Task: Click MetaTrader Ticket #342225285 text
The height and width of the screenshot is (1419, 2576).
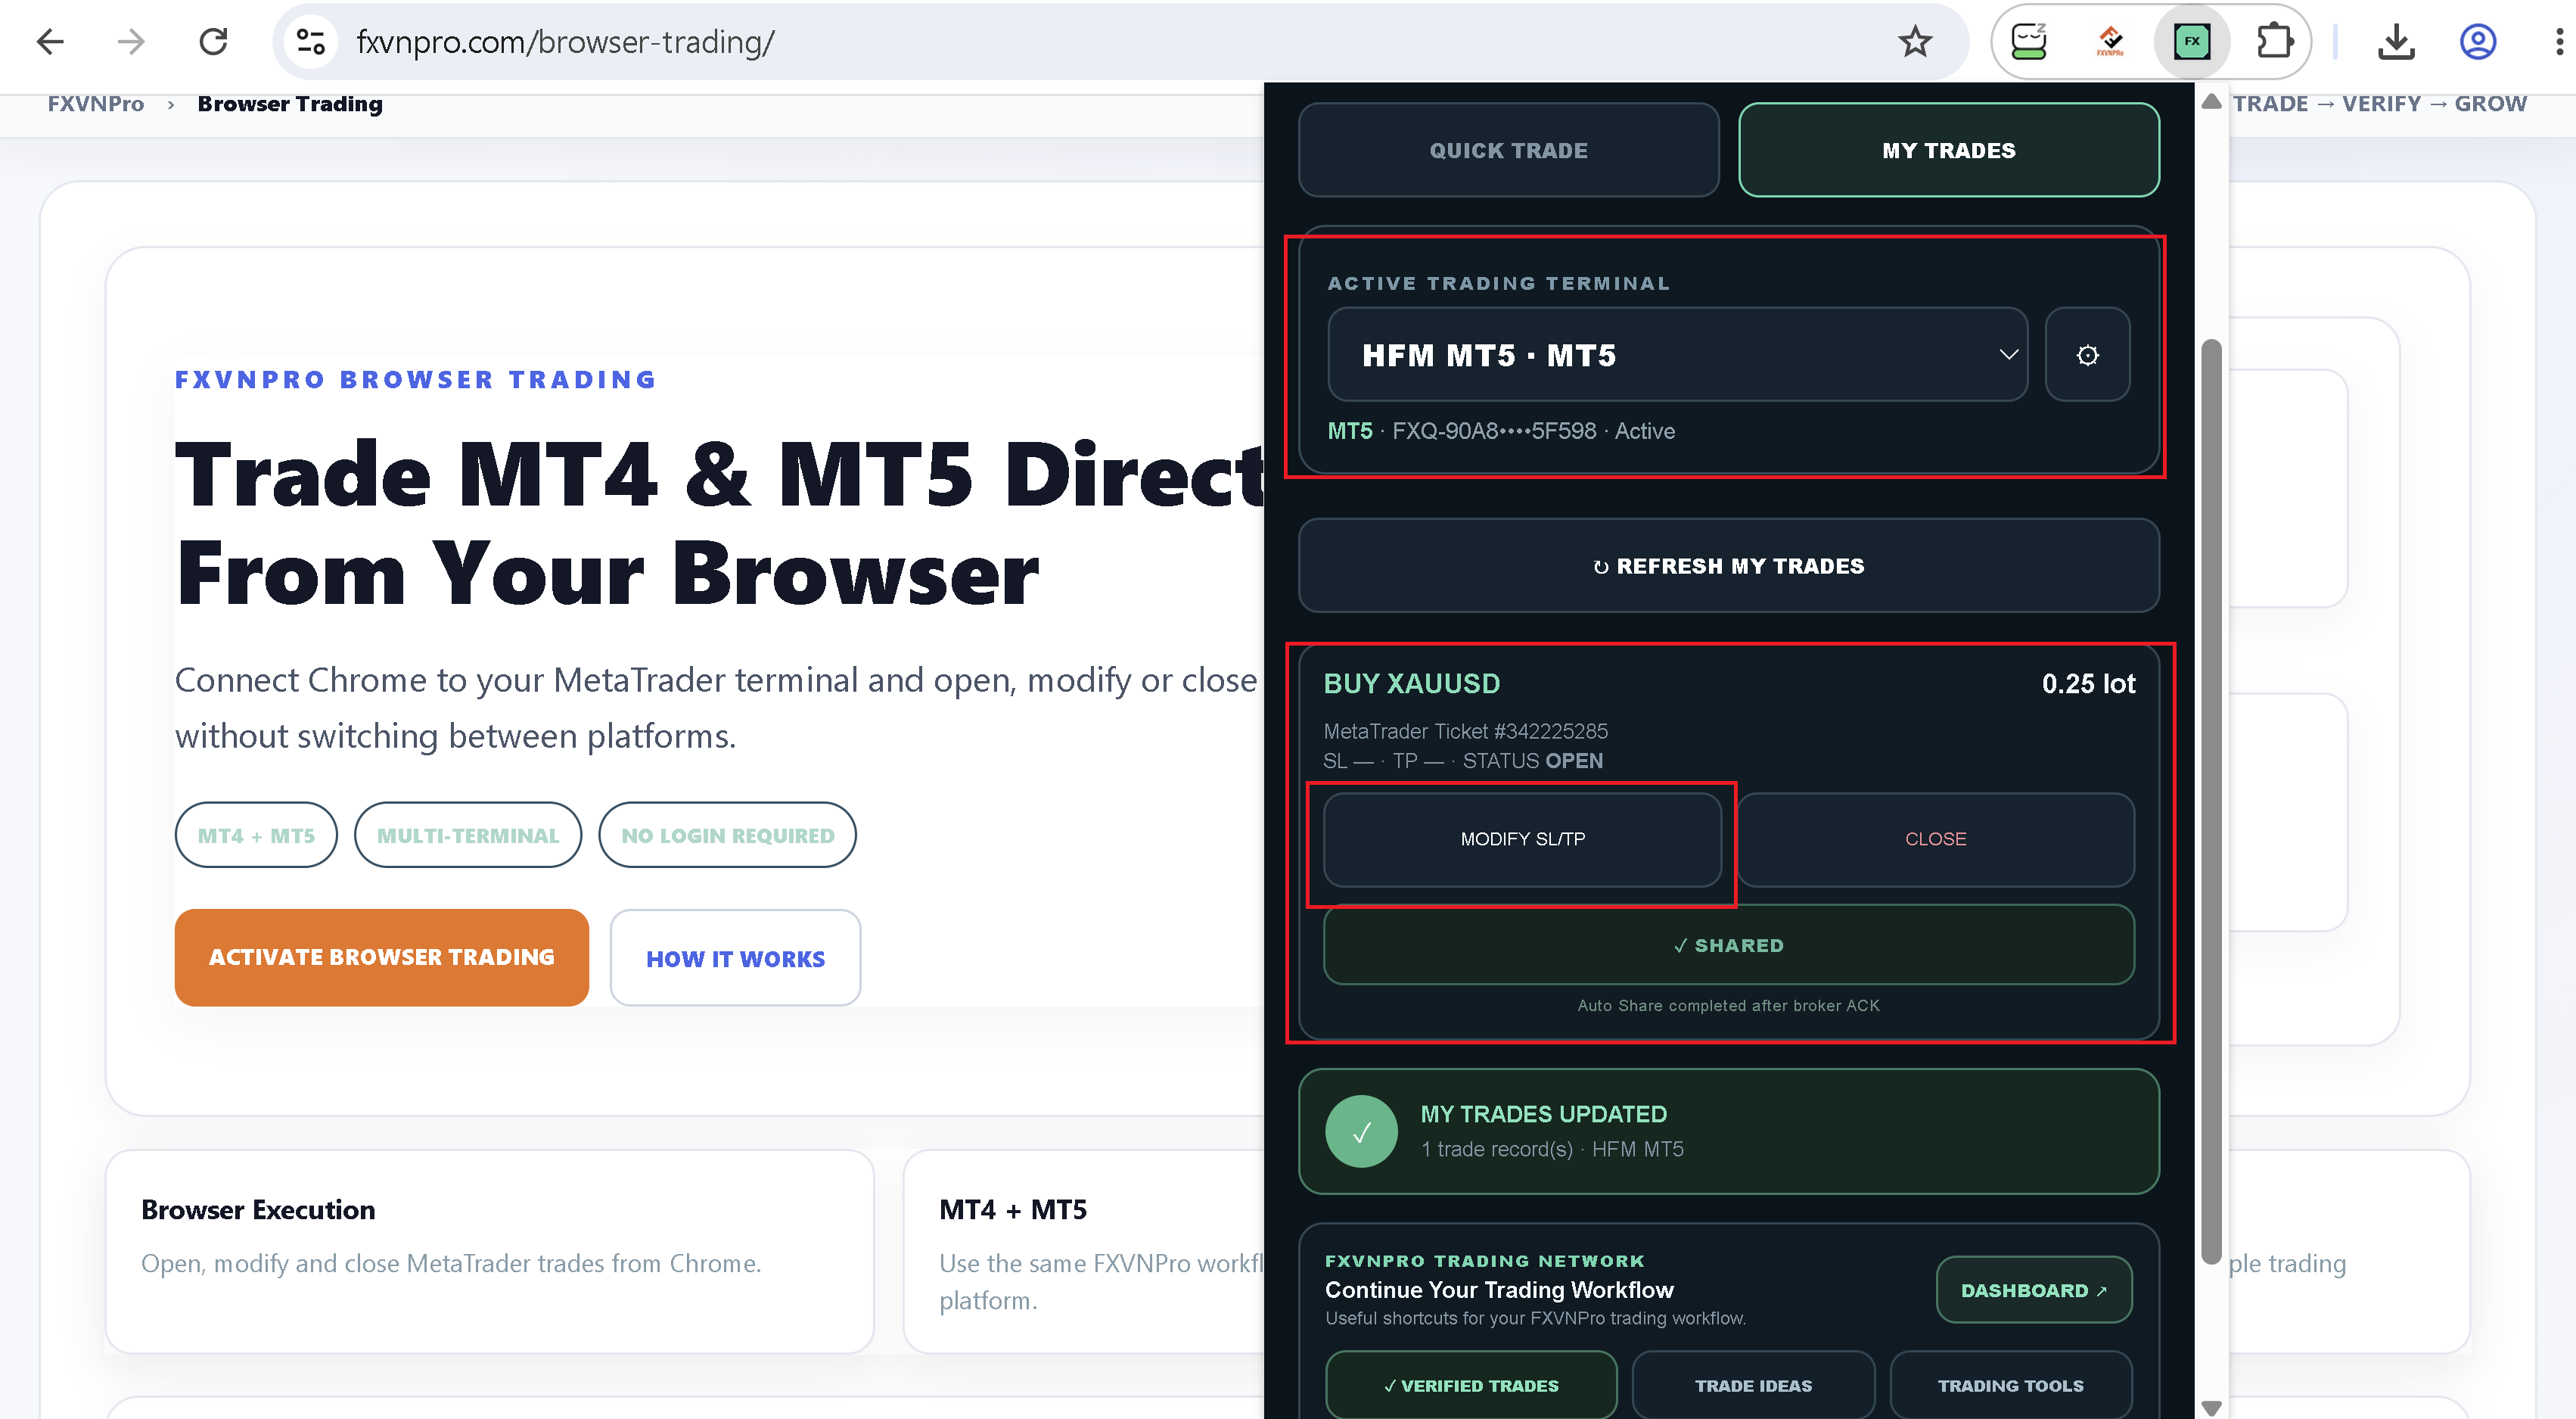Action: [1466, 731]
